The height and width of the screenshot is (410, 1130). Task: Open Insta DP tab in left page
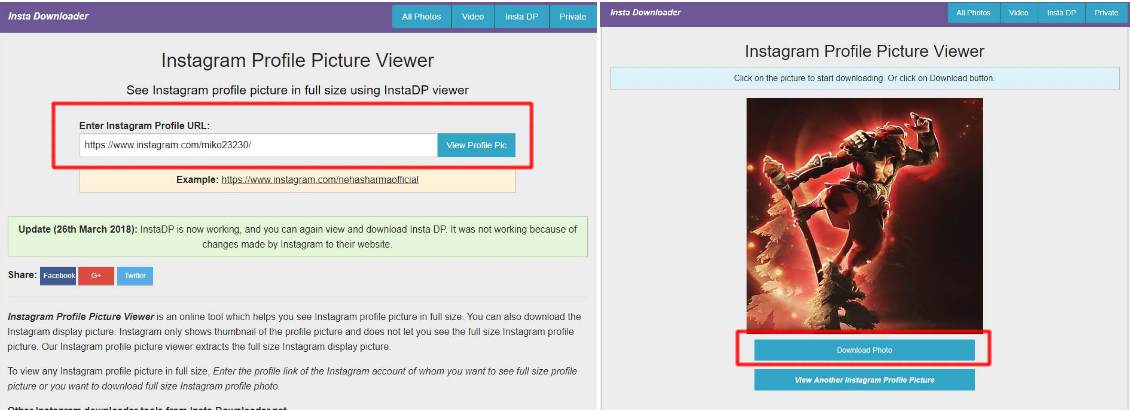point(522,17)
